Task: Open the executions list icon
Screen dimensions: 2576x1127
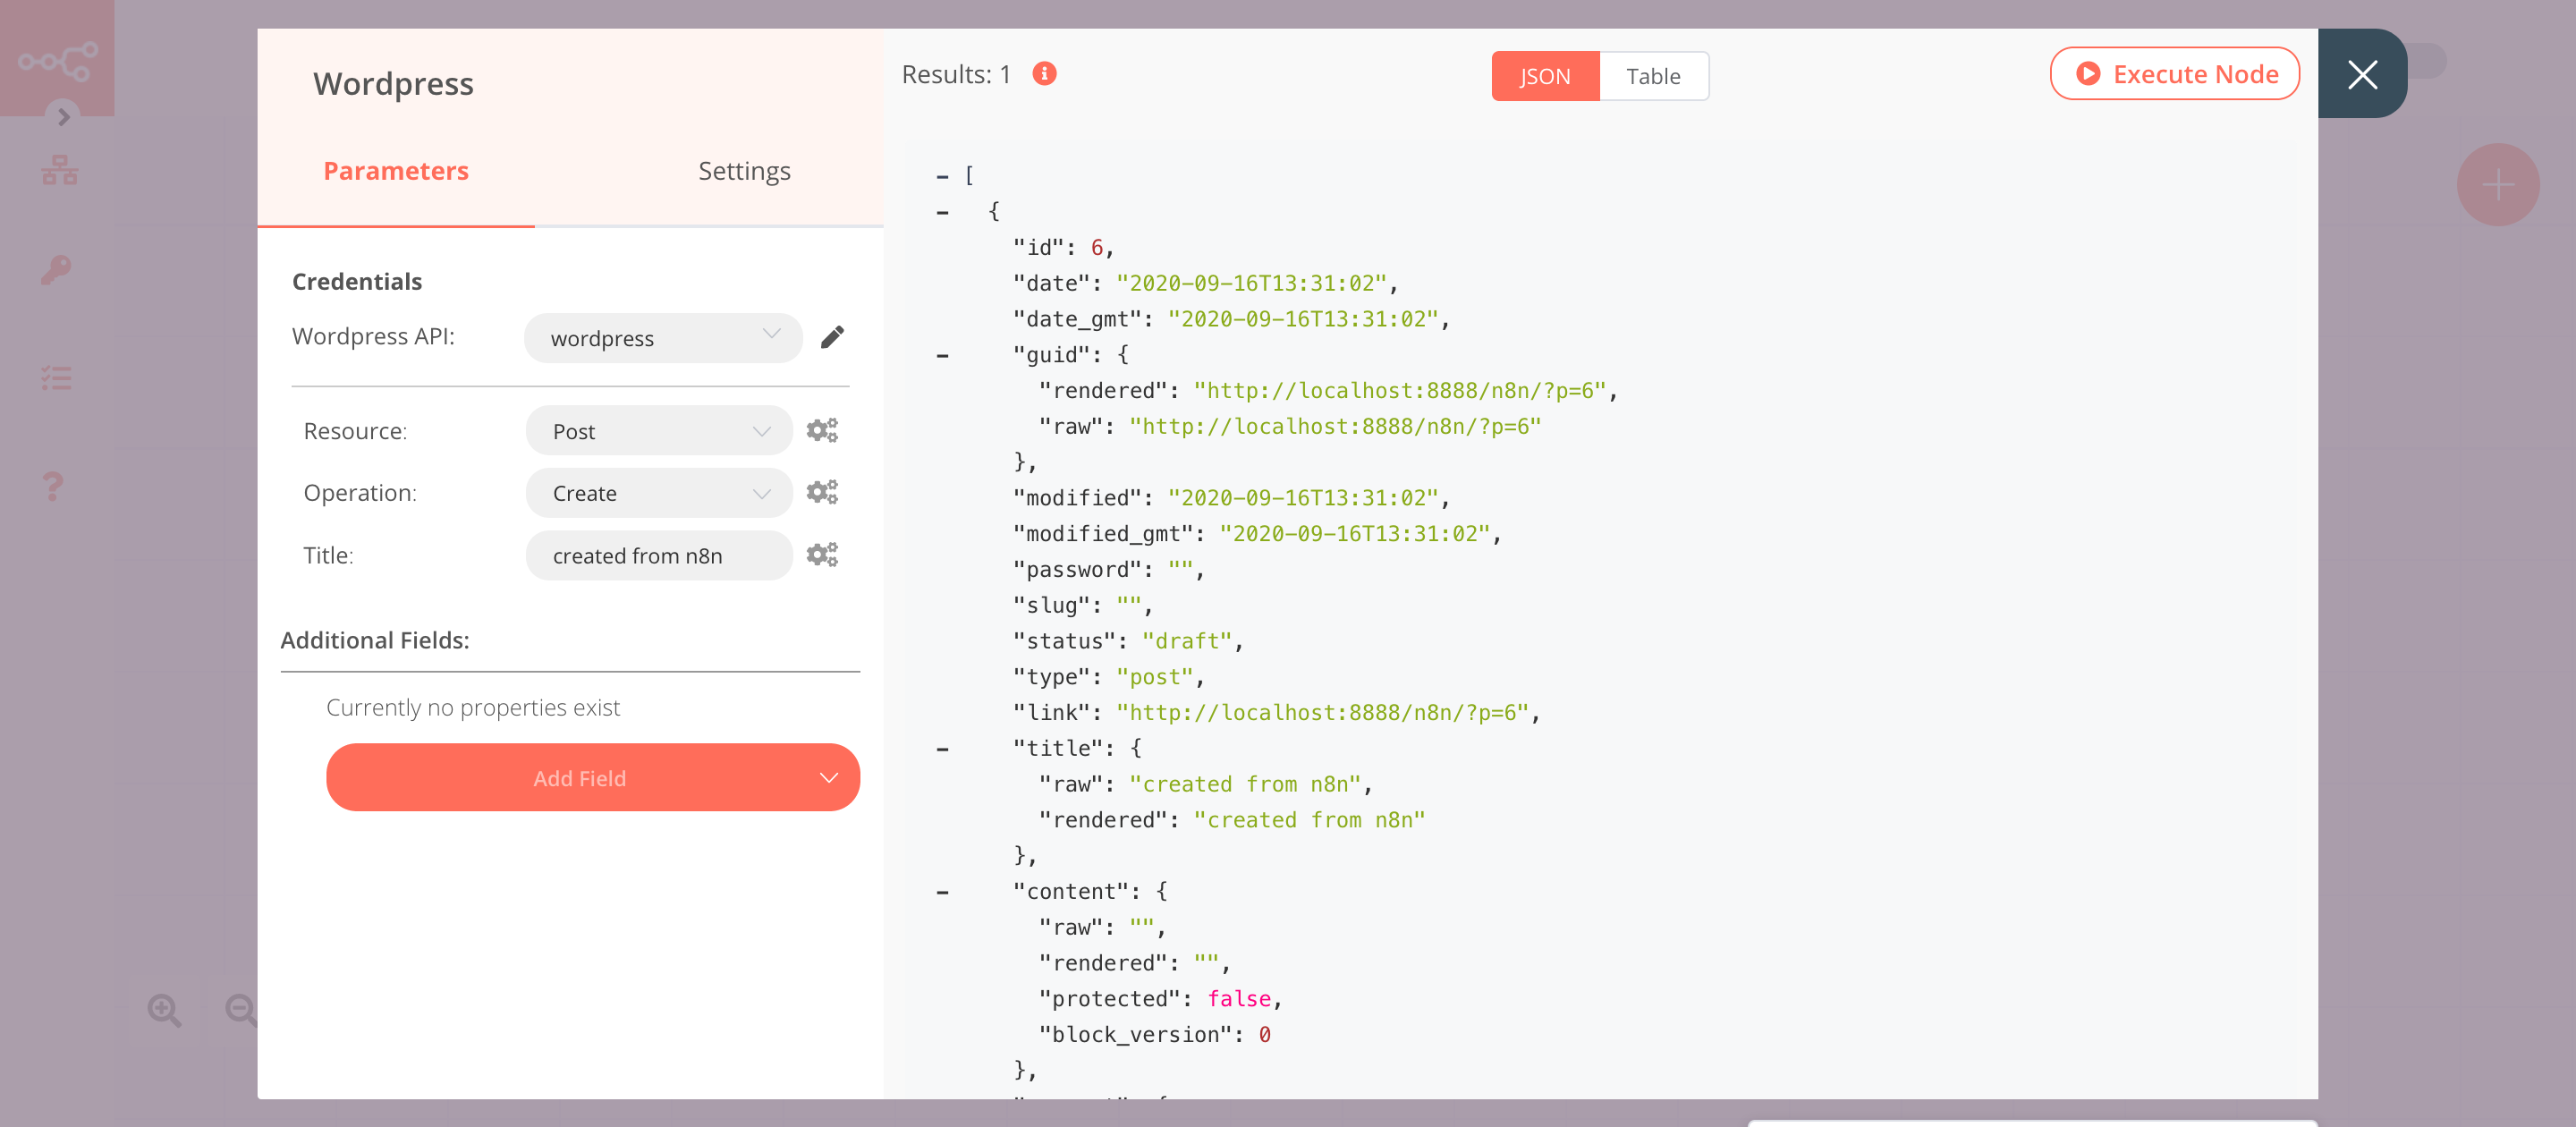Action: tap(57, 377)
